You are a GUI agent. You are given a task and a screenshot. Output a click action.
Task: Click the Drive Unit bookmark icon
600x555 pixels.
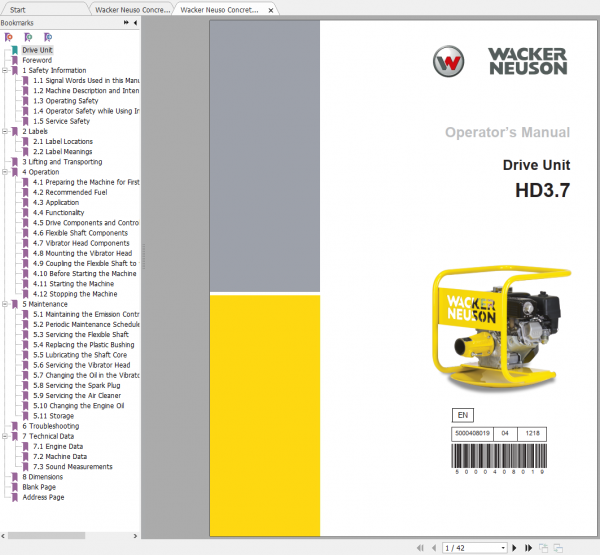[x=15, y=50]
